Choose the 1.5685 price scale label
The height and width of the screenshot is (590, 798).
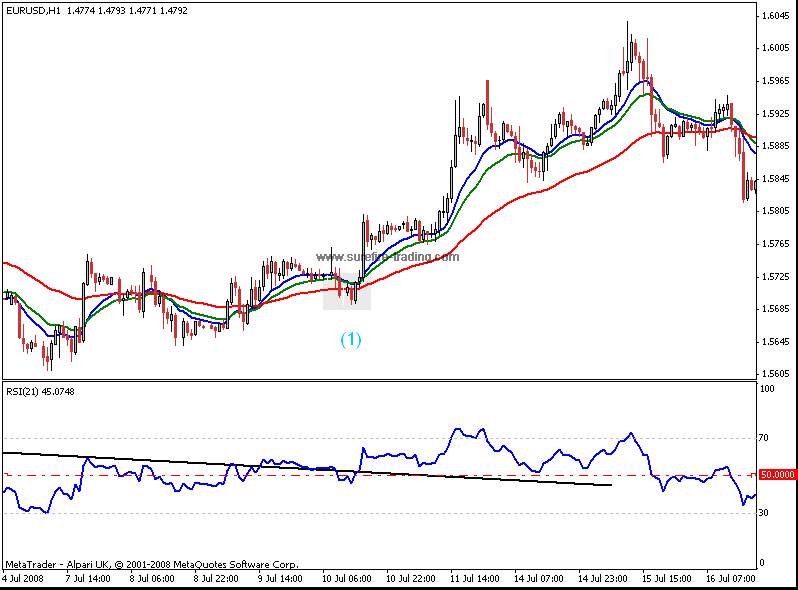776,308
